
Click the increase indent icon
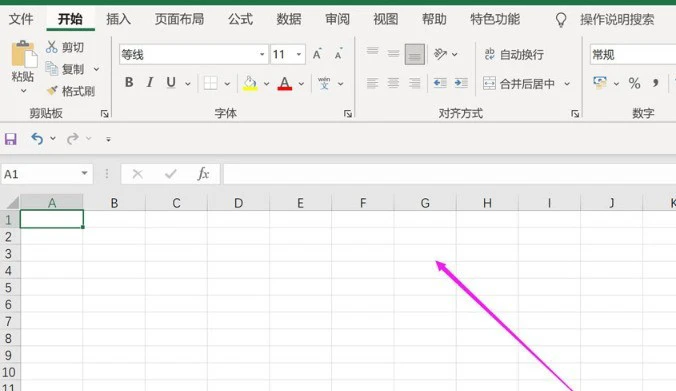461,83
